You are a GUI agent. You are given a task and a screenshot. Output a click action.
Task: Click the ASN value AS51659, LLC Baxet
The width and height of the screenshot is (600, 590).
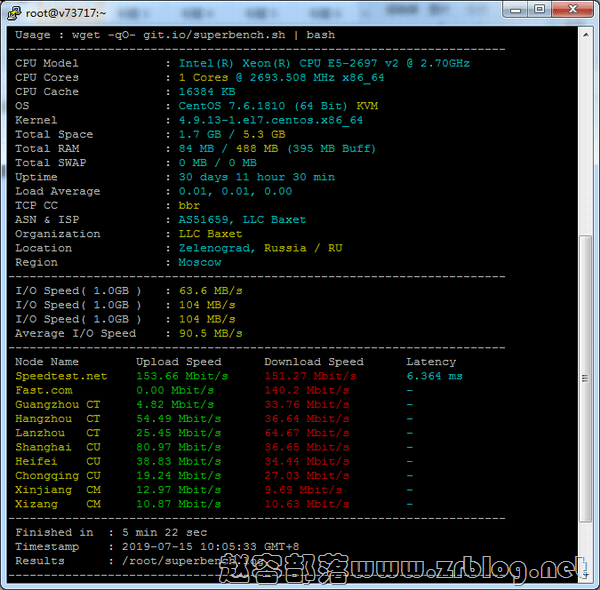pos(242,220)
